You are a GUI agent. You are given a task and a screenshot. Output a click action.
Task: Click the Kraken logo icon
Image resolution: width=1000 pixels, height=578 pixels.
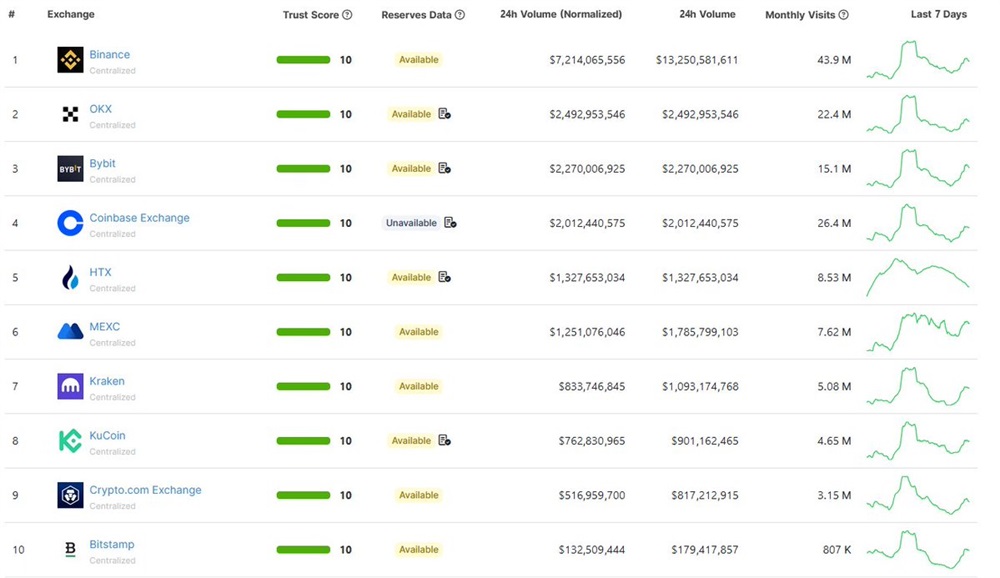[x=70, y=386]
